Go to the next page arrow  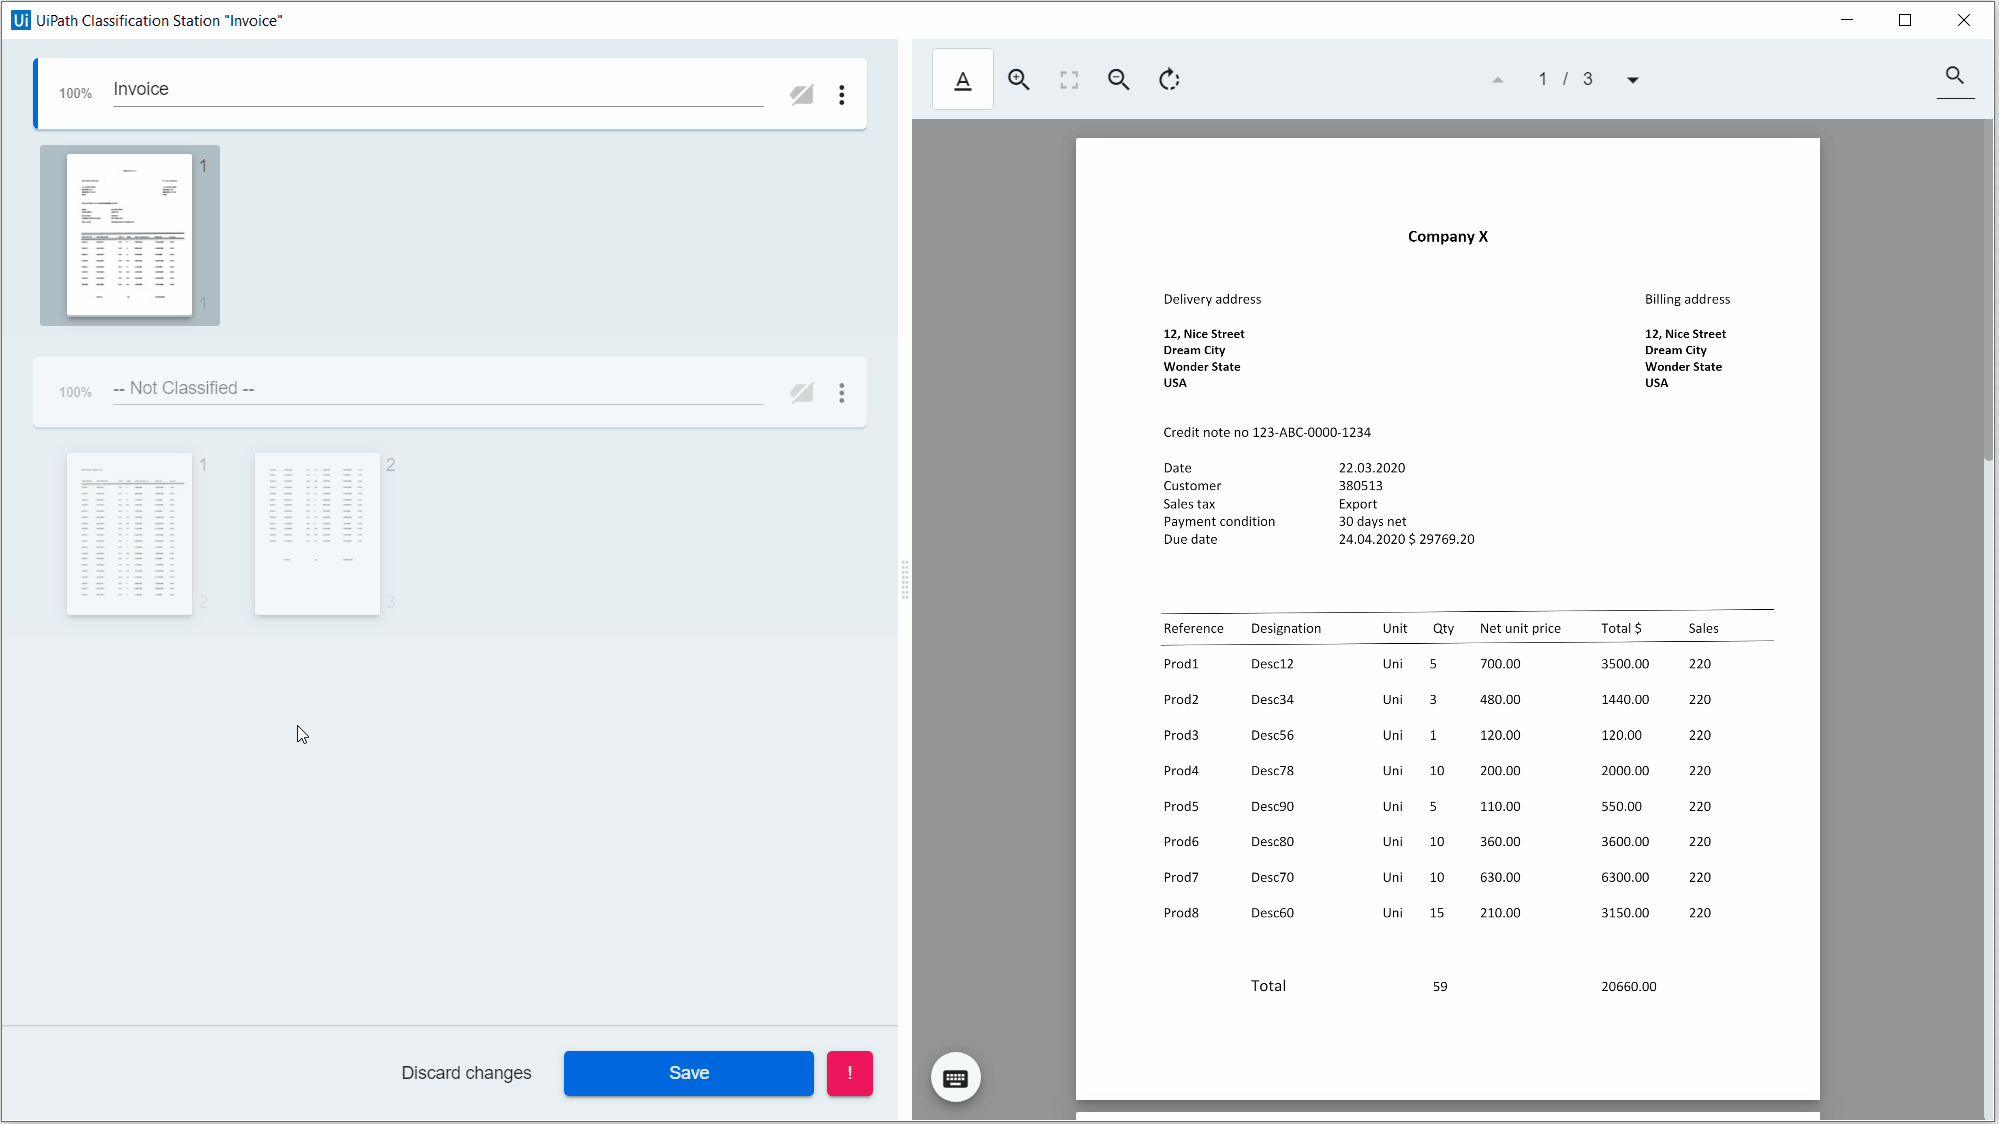coord(1632,80)
